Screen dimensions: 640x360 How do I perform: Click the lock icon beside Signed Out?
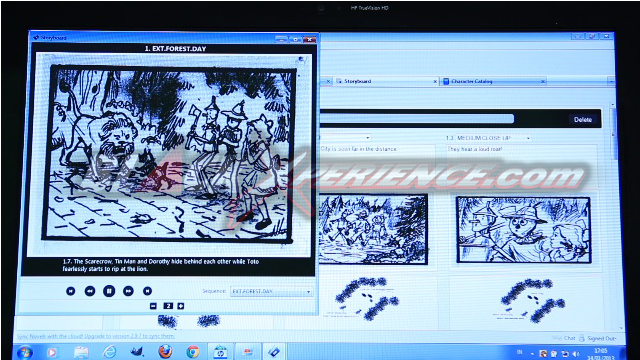(582, 338)
